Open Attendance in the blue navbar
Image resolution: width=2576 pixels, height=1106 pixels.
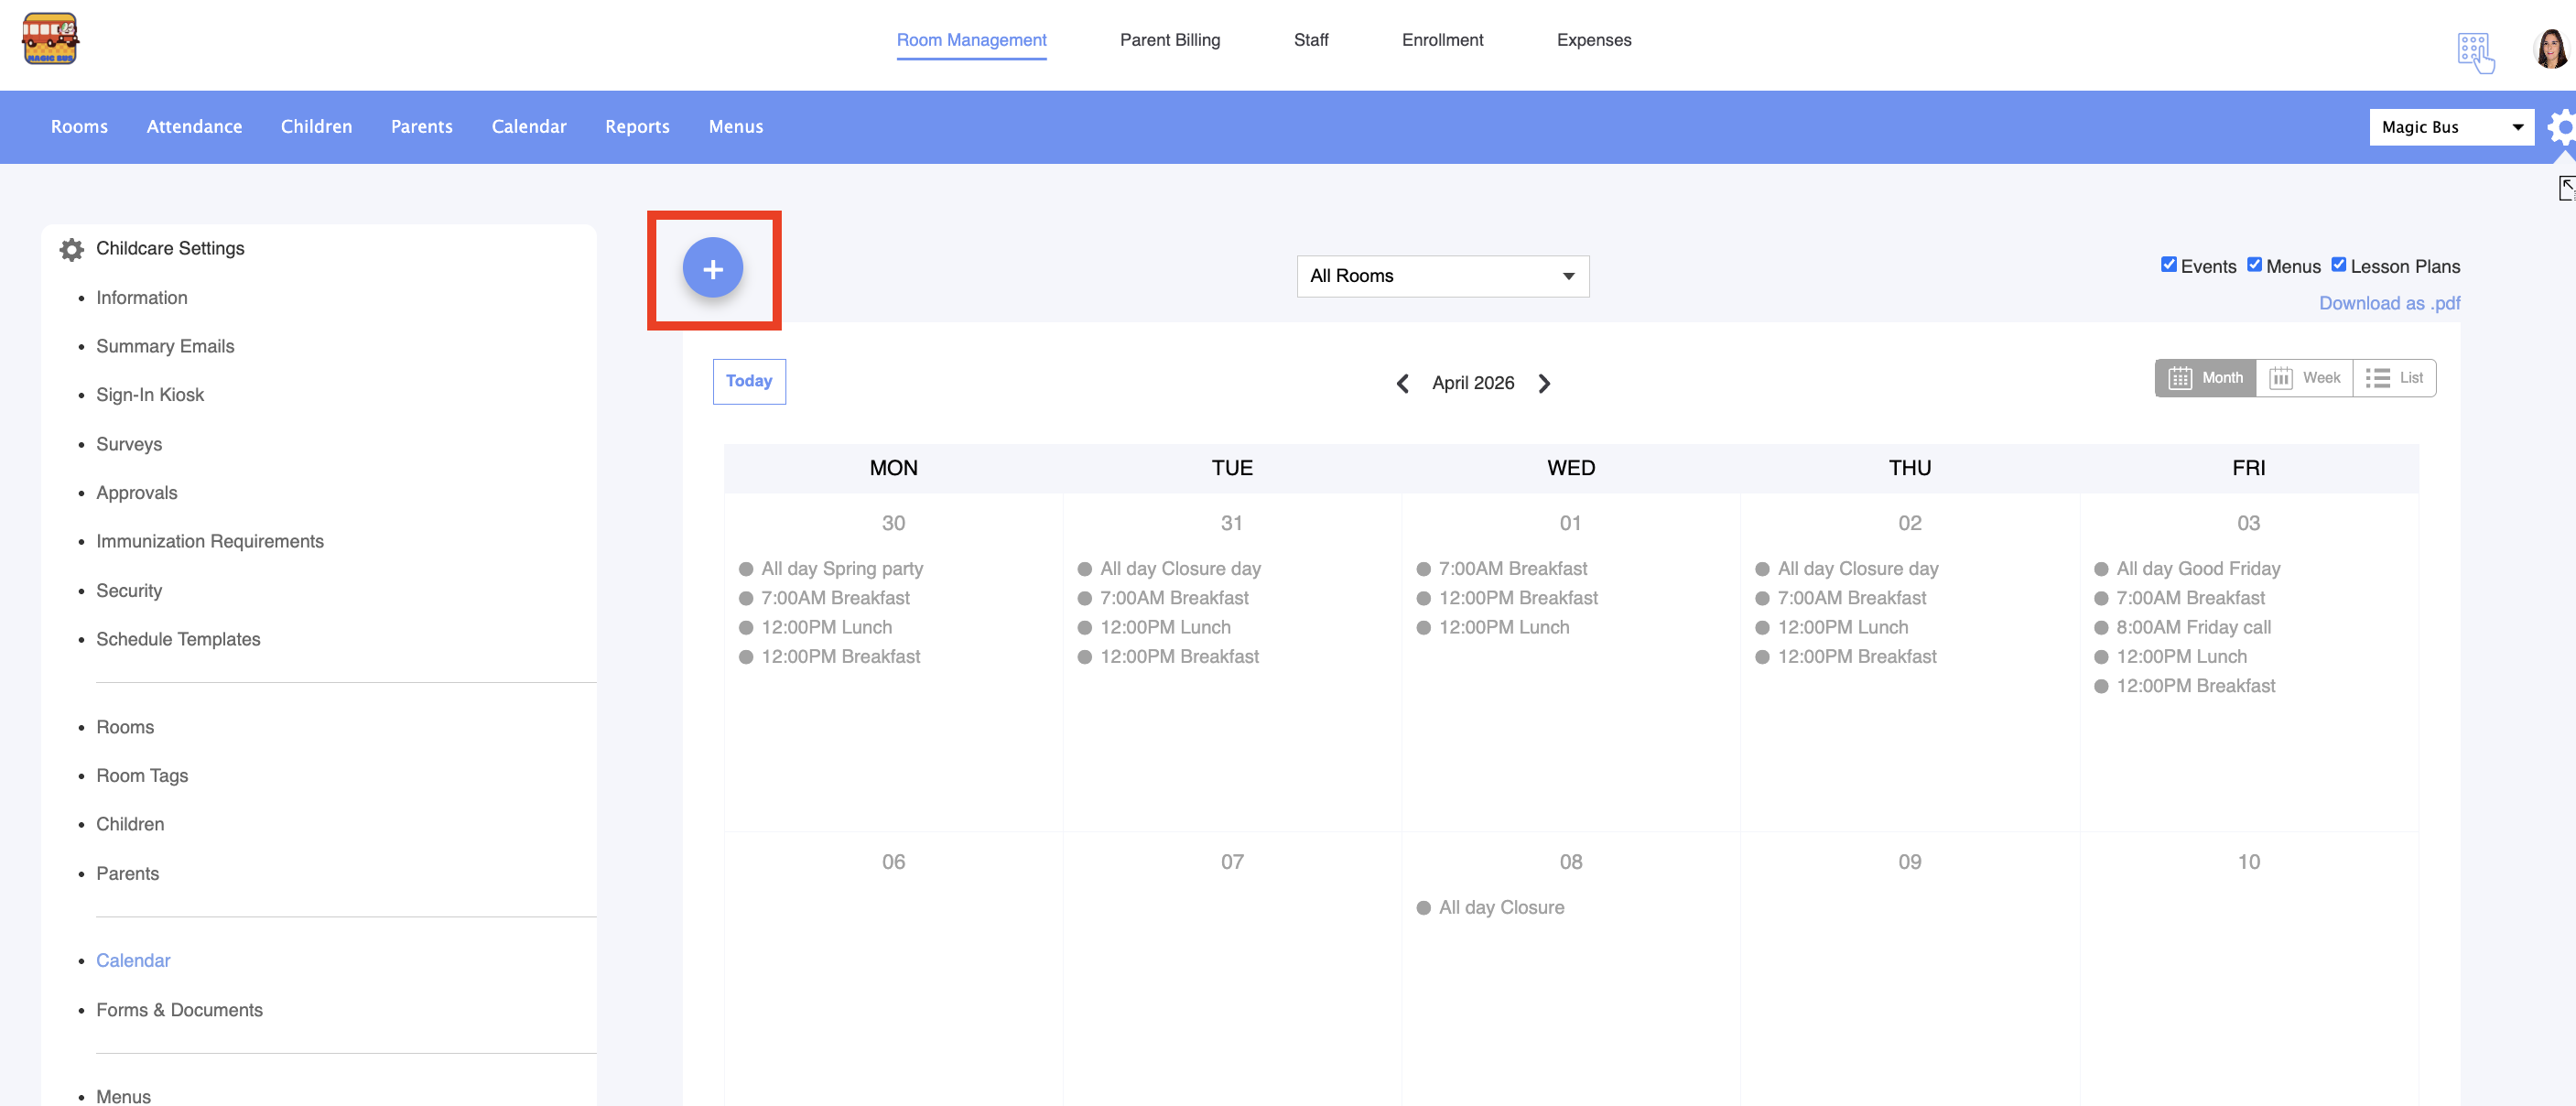click(x=194, y=127)
